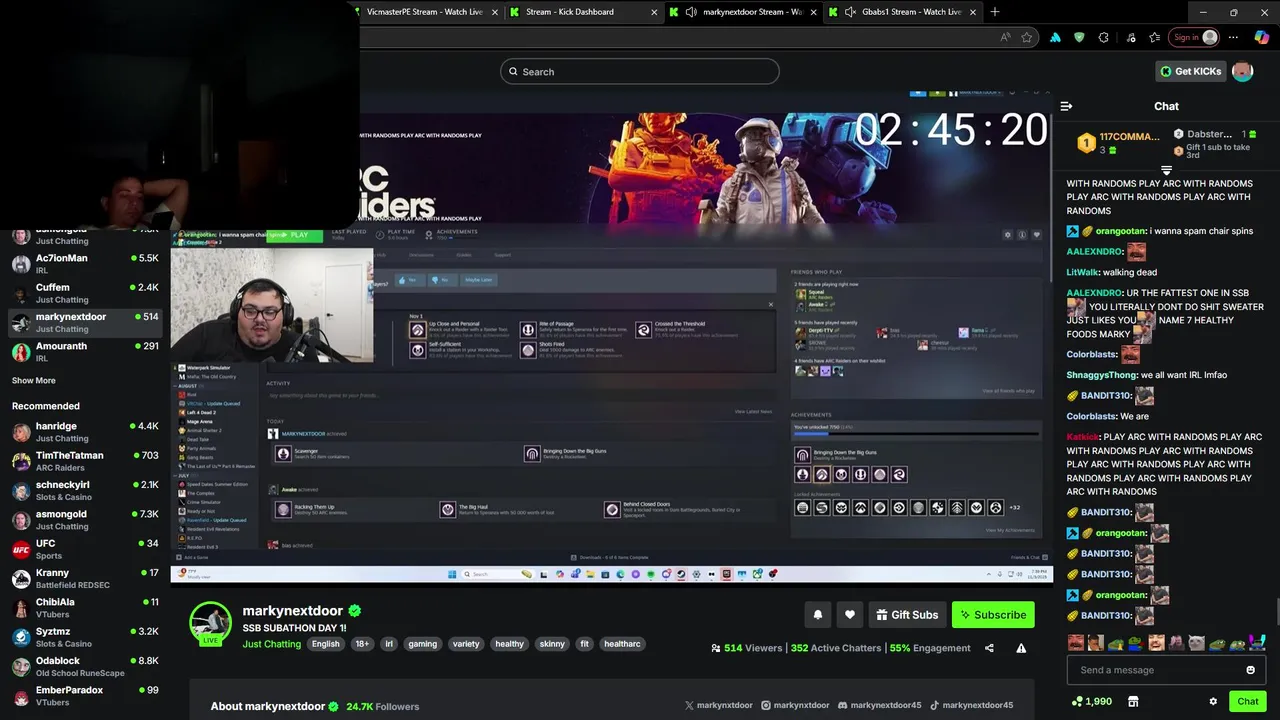Viewport: 1280px width, 720px height.
Task: Click the variety tag
Action: [466, 644]
